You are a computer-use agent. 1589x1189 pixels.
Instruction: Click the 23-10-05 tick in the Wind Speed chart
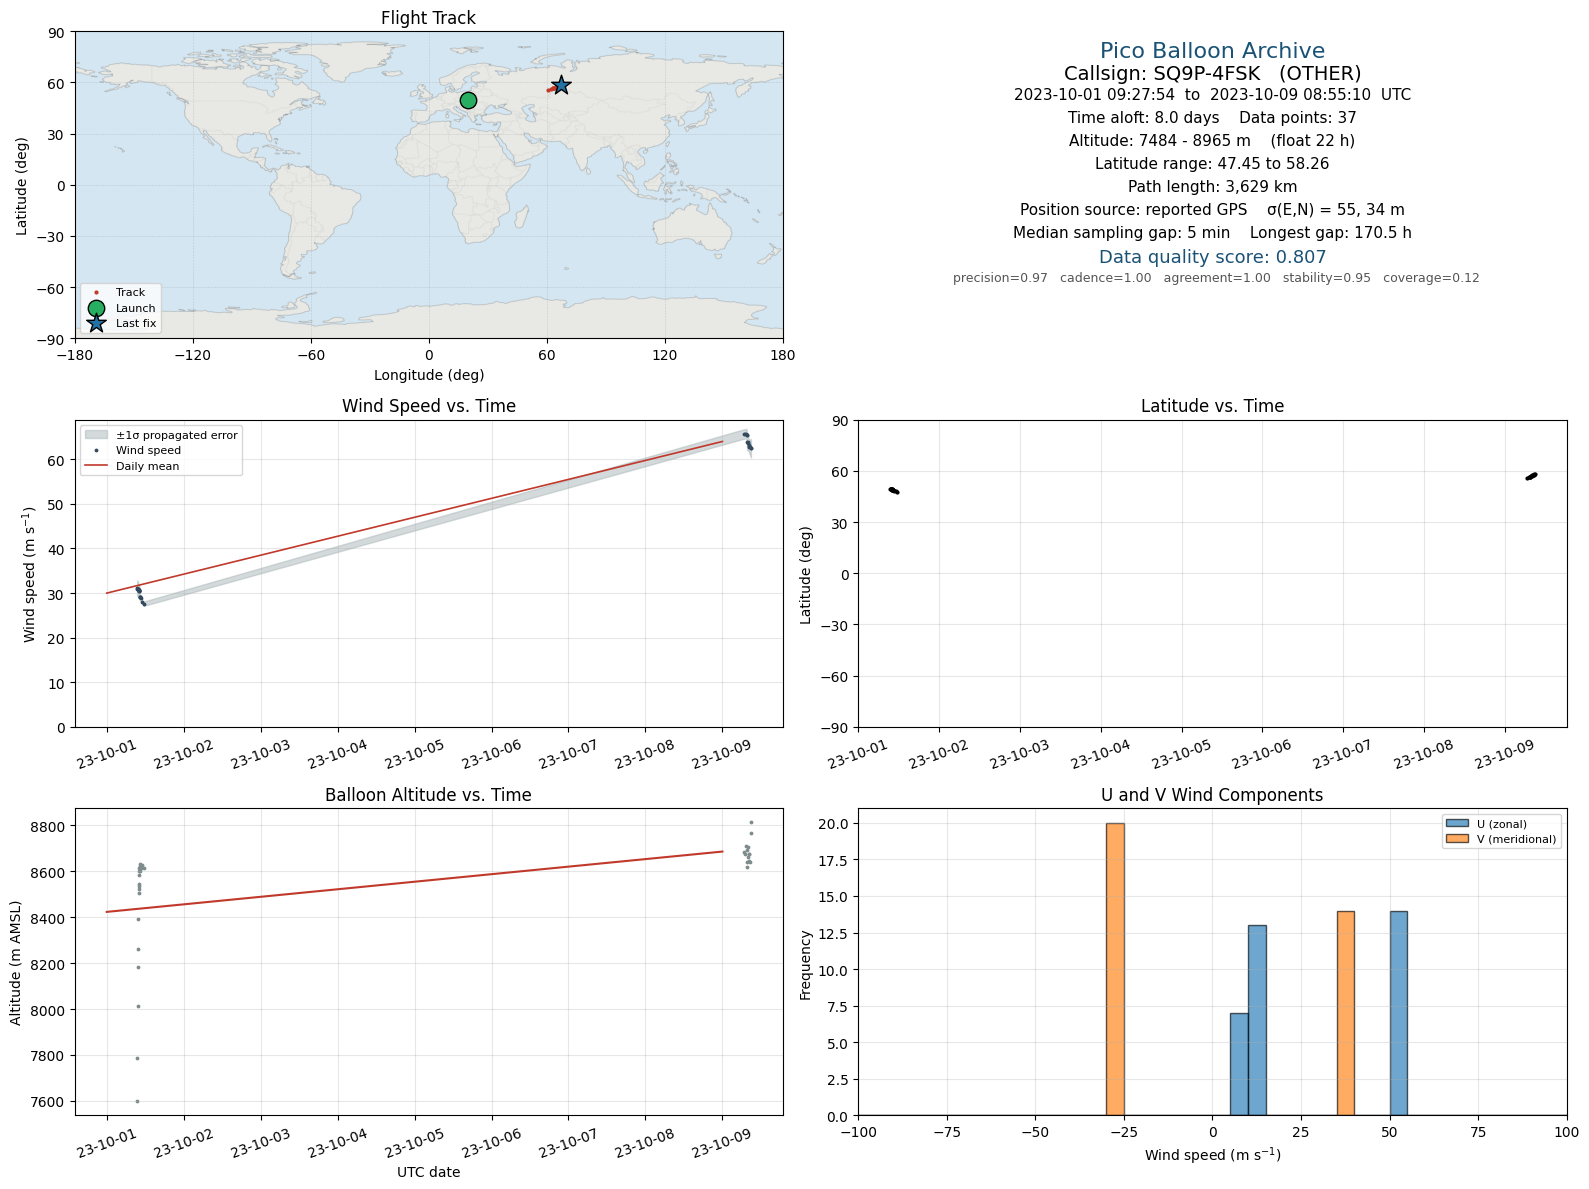pos(414,754)
